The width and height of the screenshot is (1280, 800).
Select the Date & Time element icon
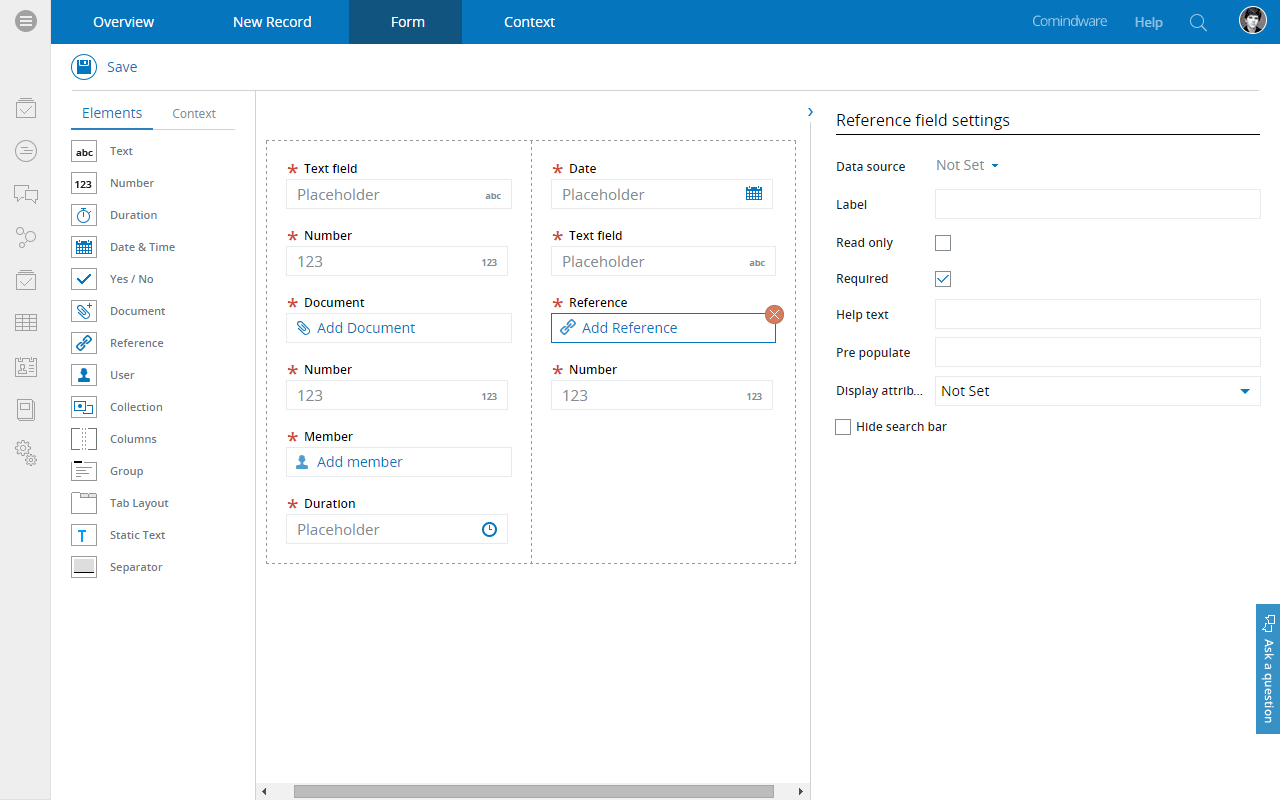(x=84, y=247)
